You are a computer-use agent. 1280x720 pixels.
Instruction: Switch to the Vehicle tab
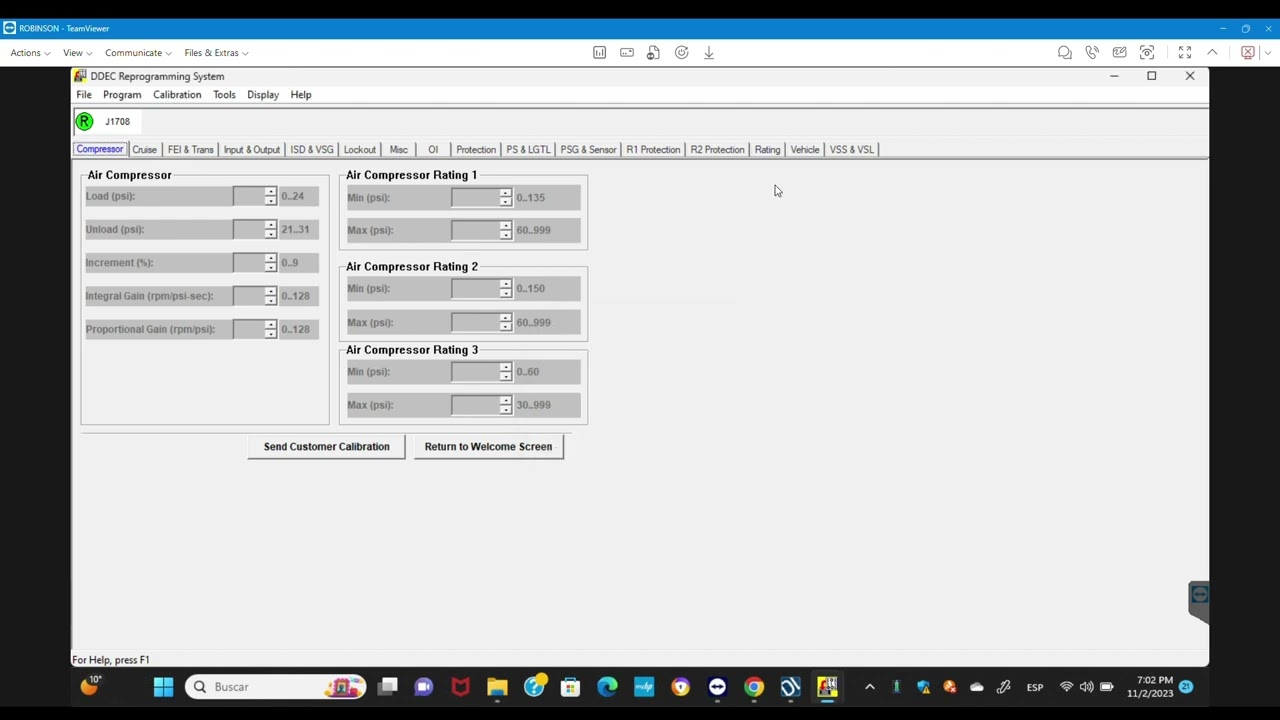[805, 150]
